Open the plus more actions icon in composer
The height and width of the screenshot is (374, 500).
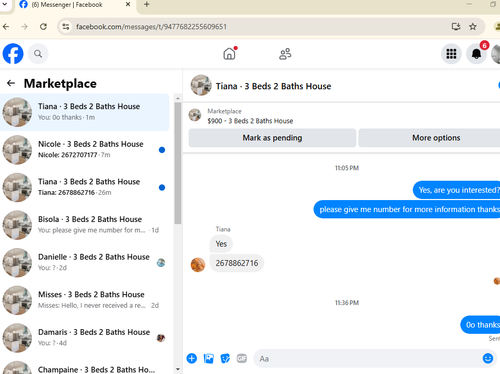(192, 359)
